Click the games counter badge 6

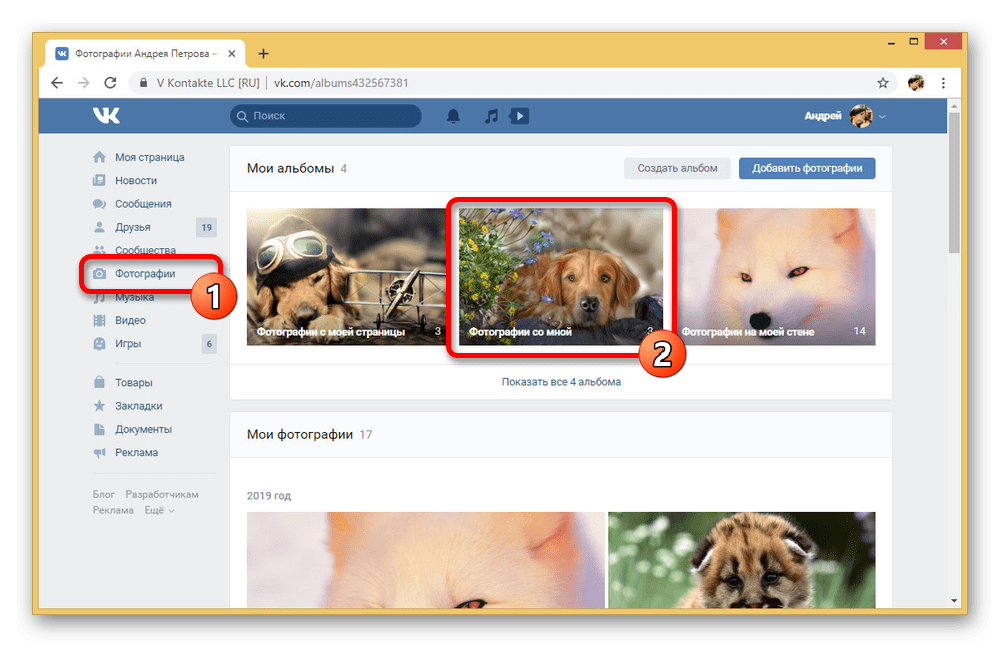coord(209,344)
